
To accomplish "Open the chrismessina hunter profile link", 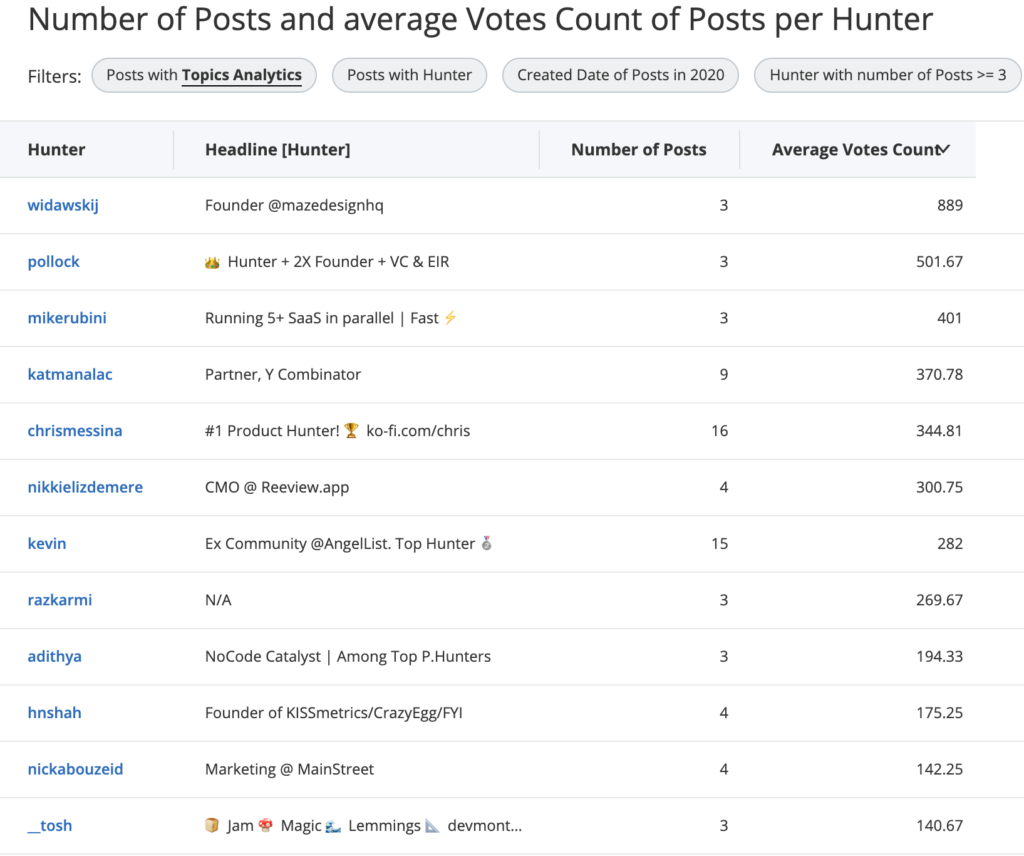I will click(x=75, y=430).
